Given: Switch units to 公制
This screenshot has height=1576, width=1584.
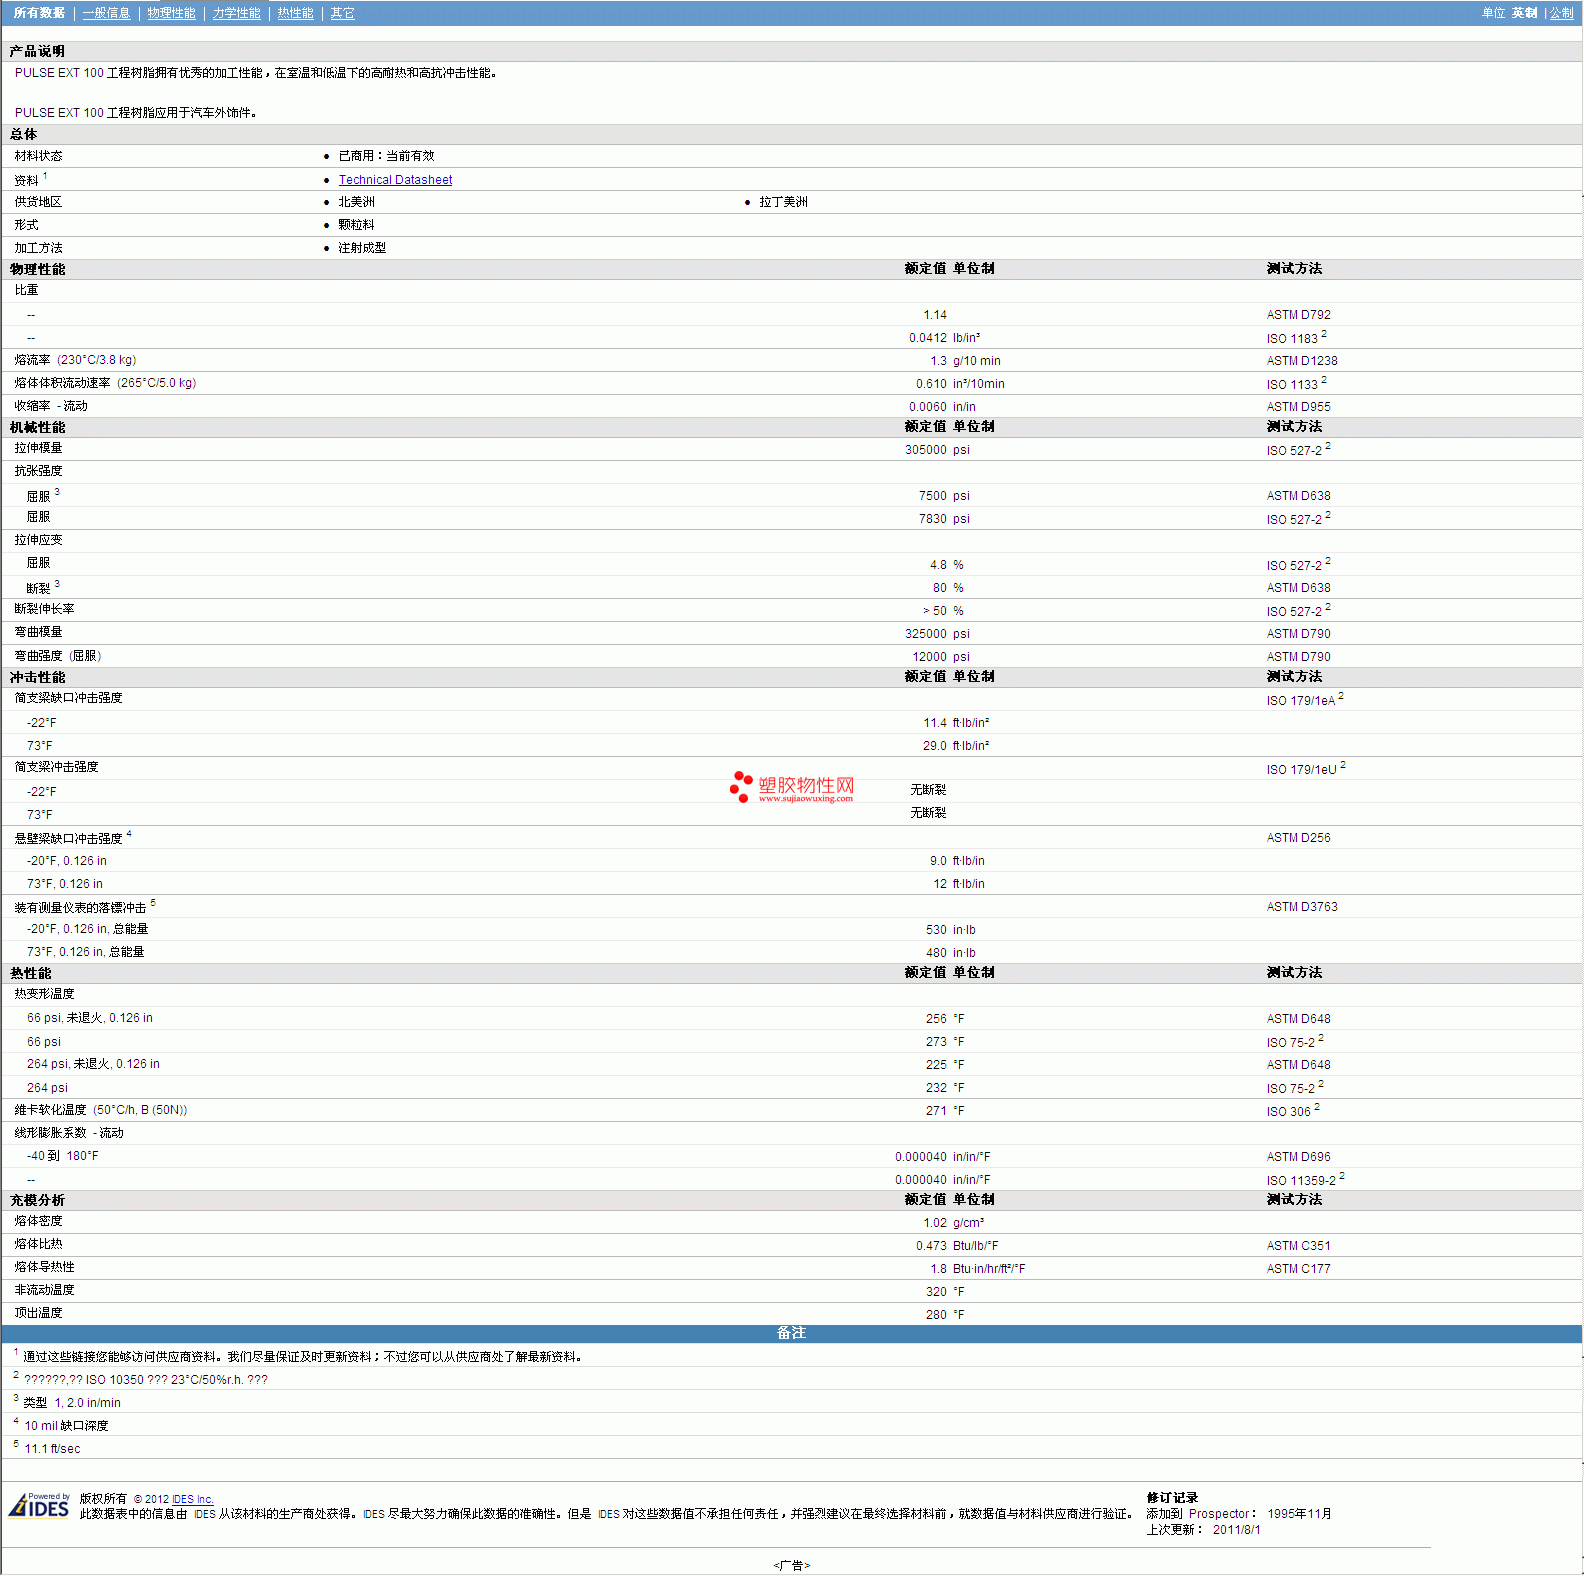Looking at the screenshot, I should (1561, 13).
